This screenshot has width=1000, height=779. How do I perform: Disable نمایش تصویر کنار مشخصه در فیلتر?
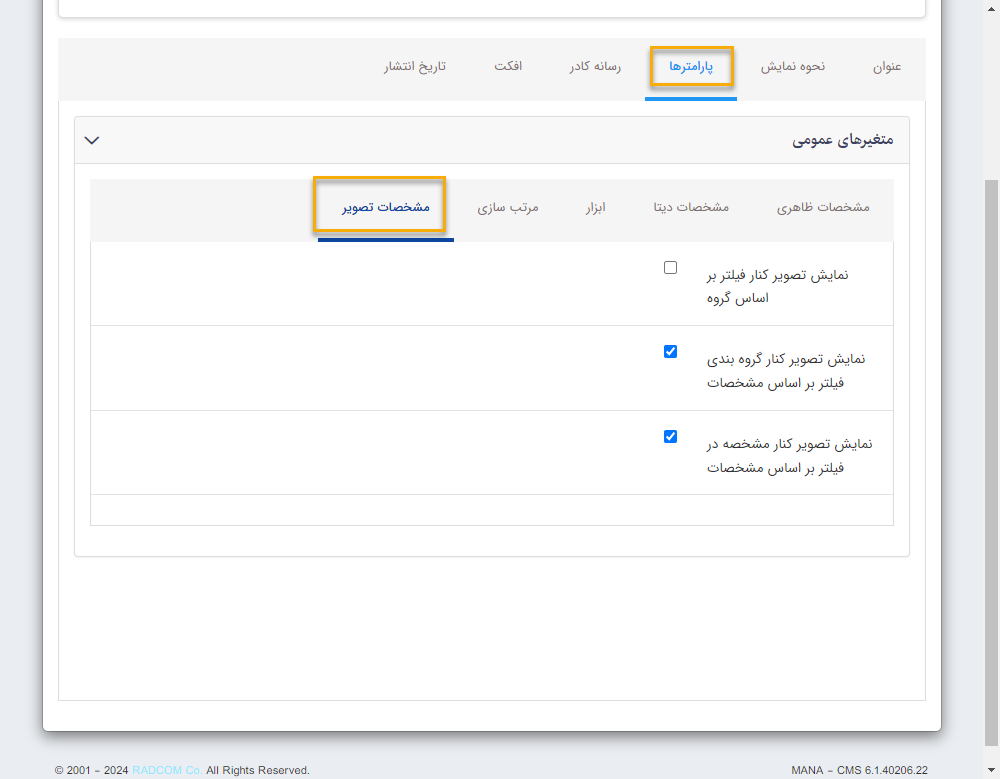[x=671, y=436]
